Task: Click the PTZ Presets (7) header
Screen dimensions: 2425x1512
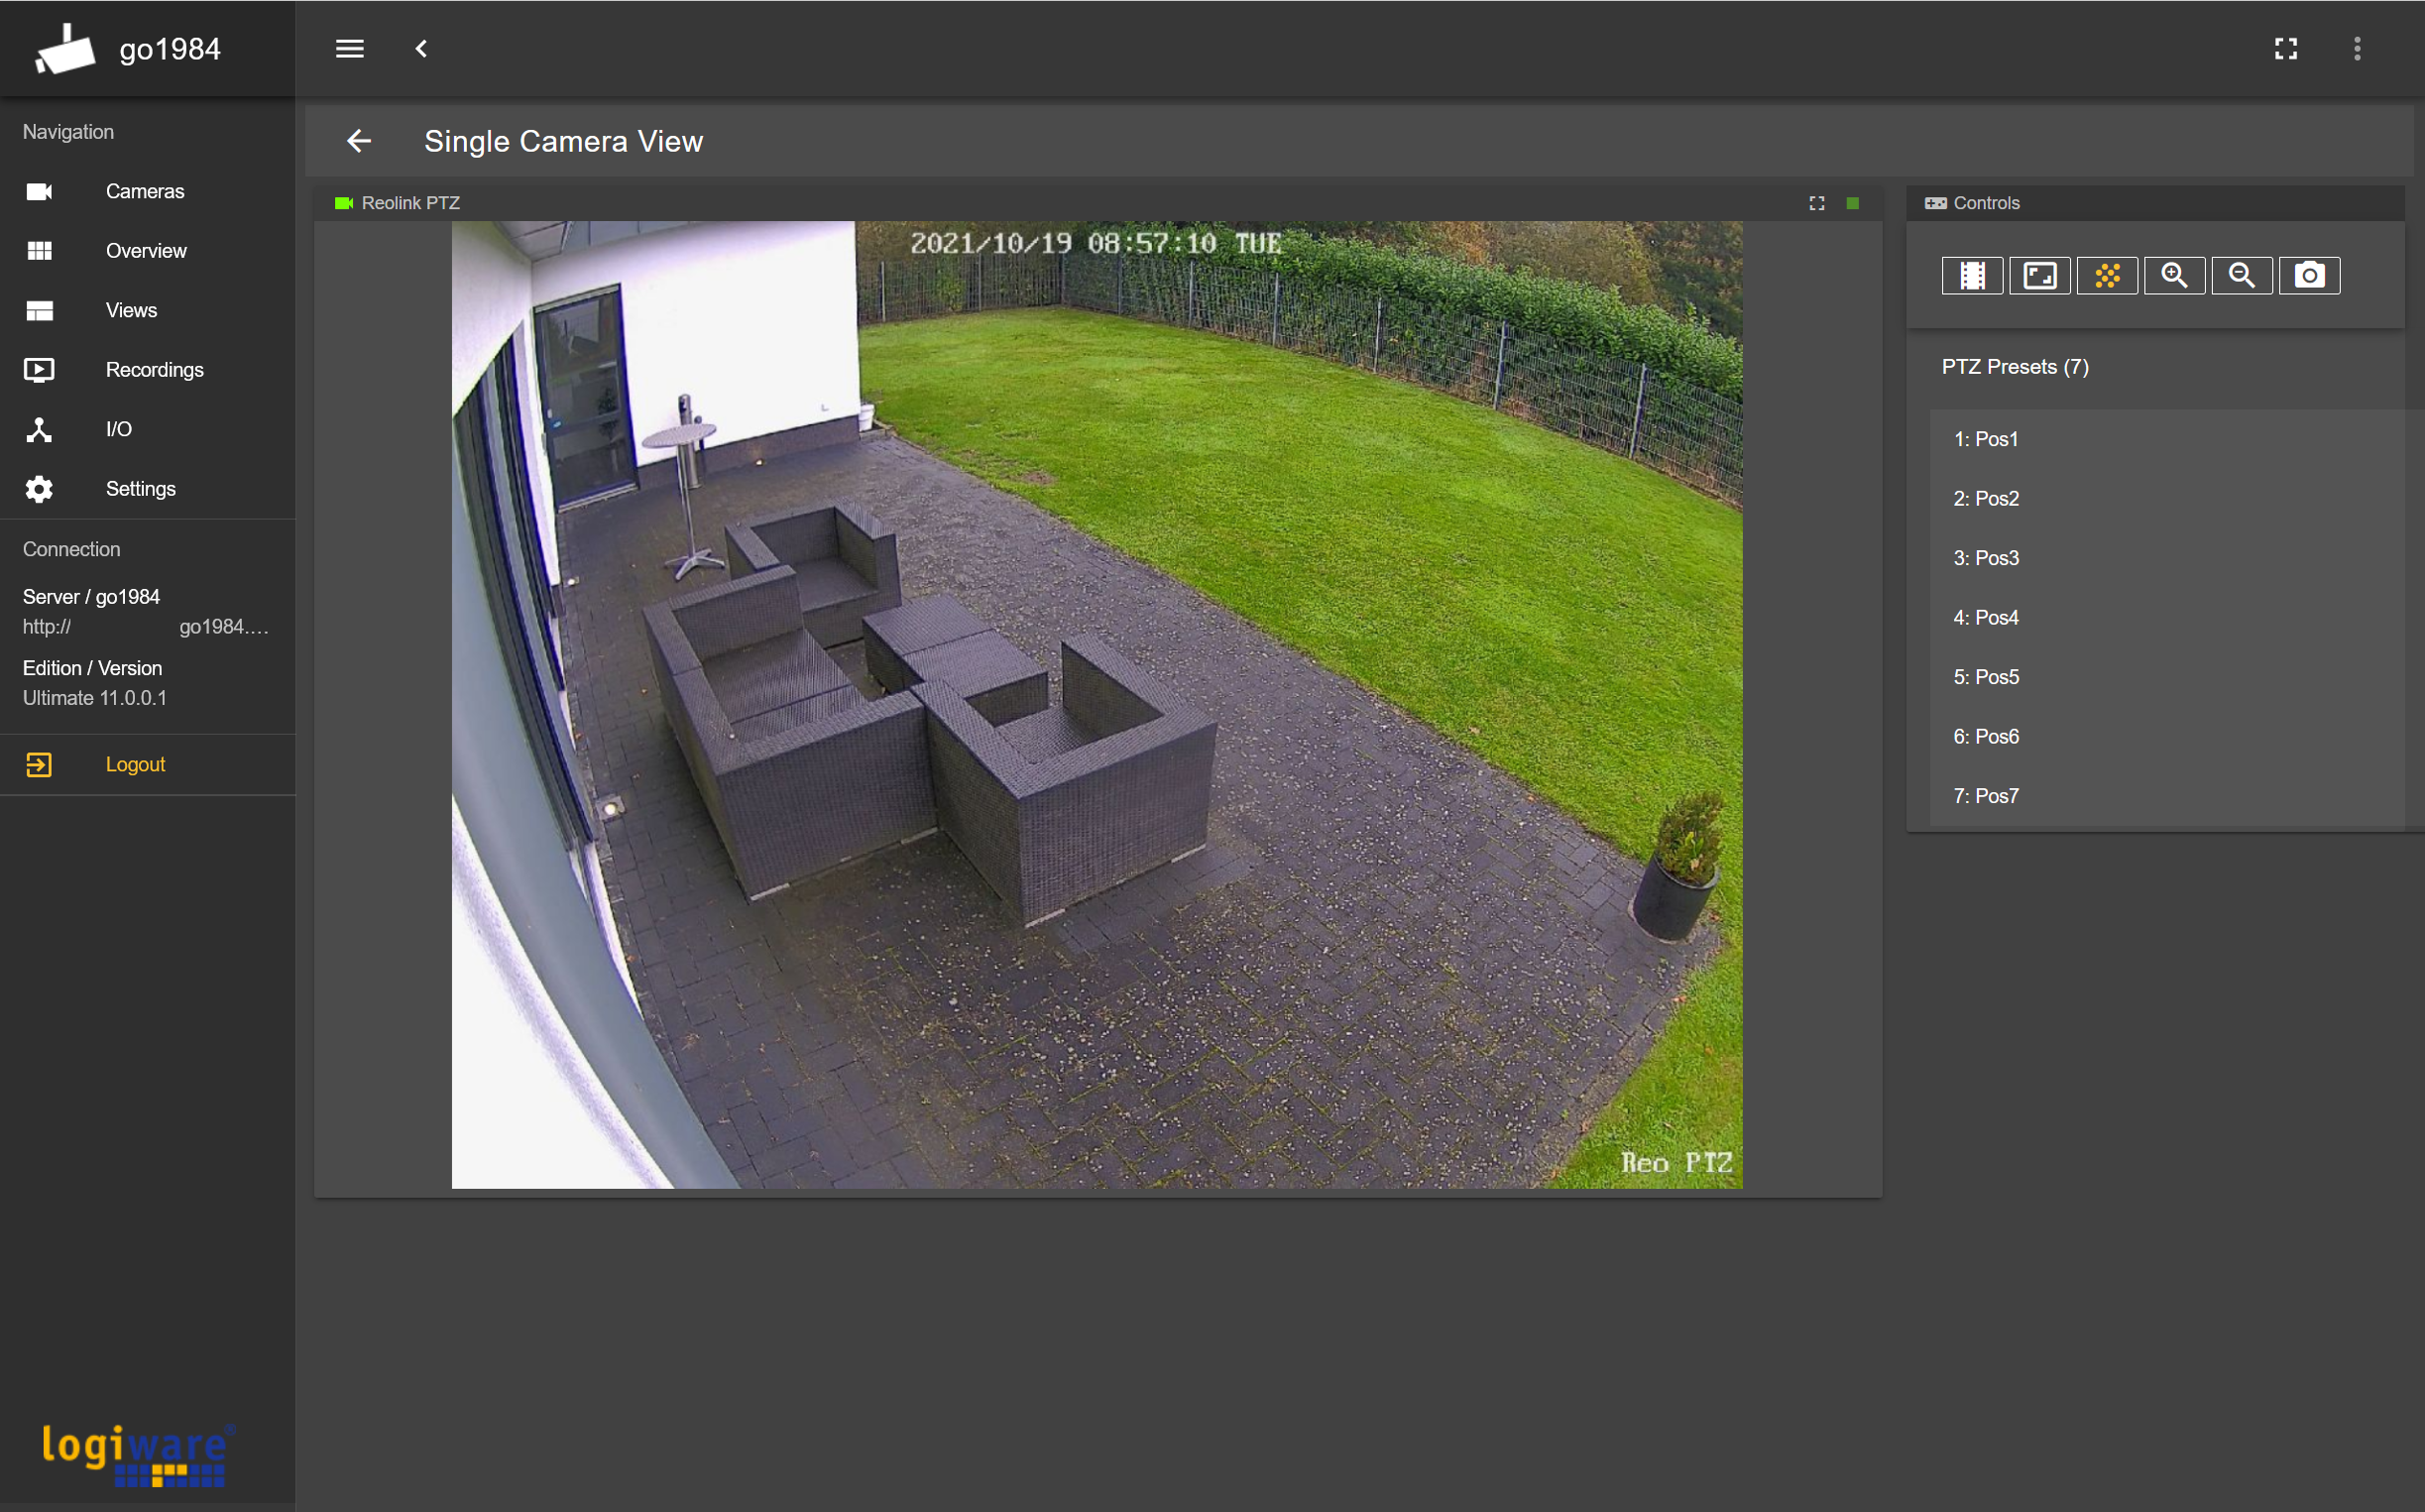Action: [x=2015, y=367]
